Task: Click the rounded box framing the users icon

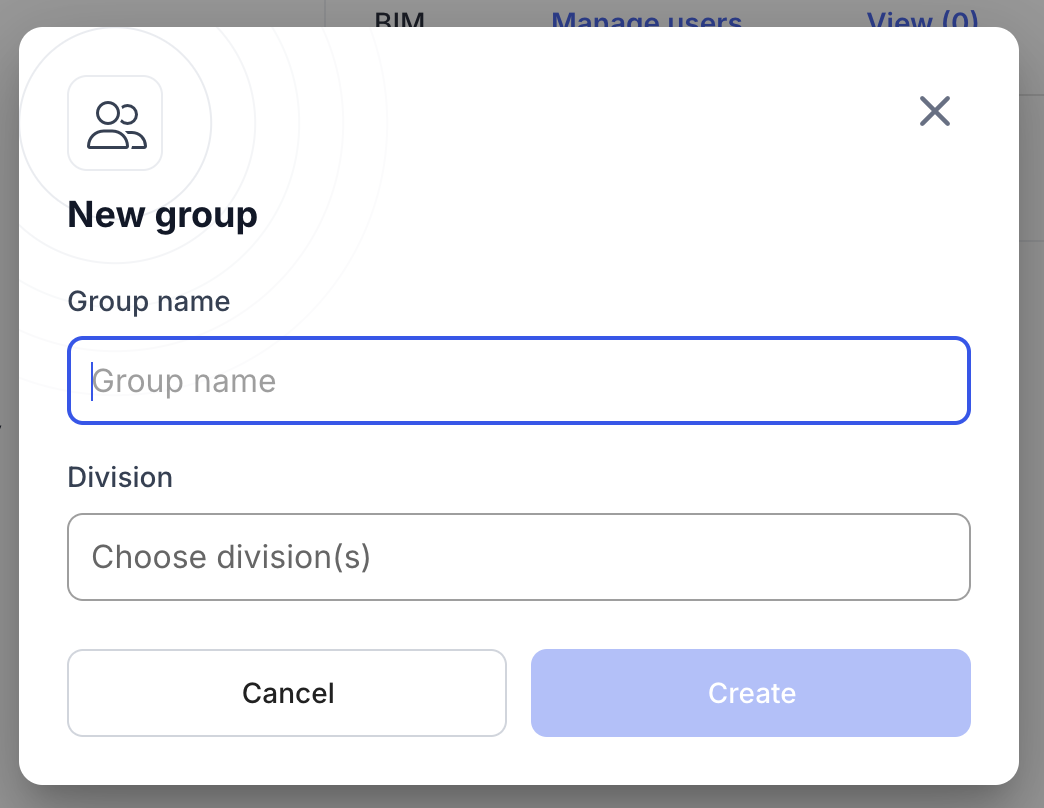Action: pos(78,88)
